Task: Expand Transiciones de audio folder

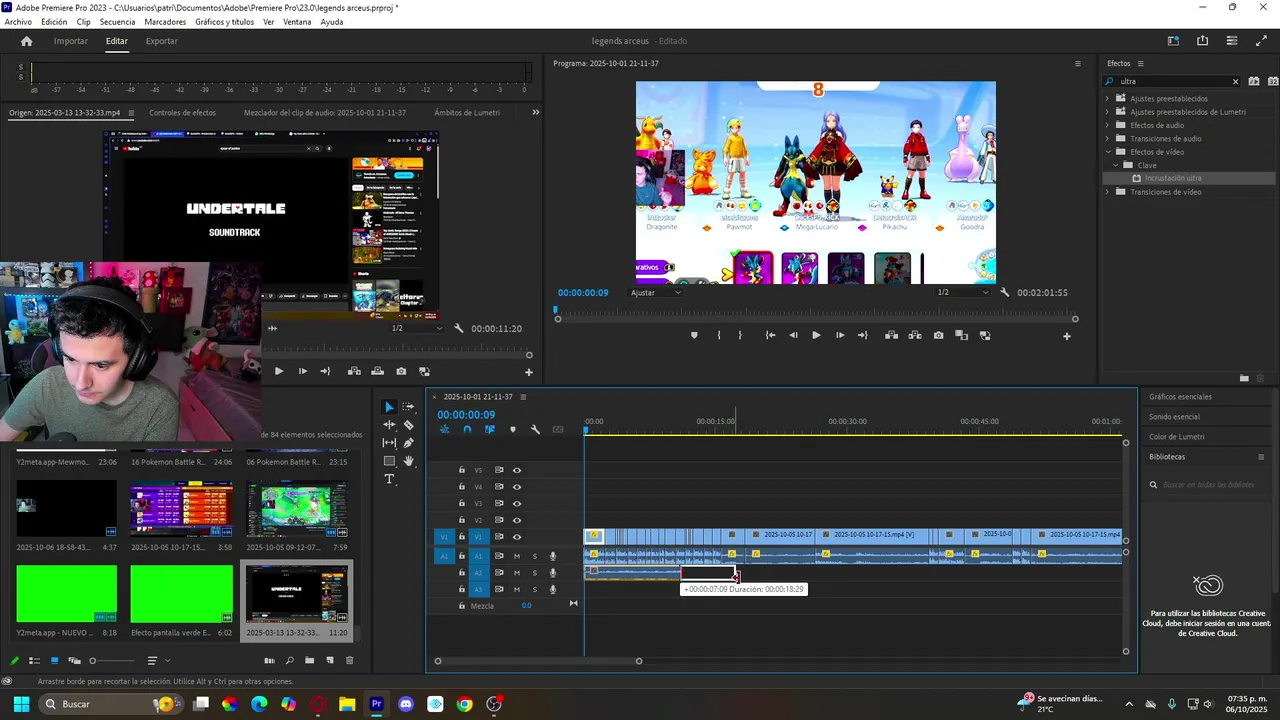Action: [1107, 138]
